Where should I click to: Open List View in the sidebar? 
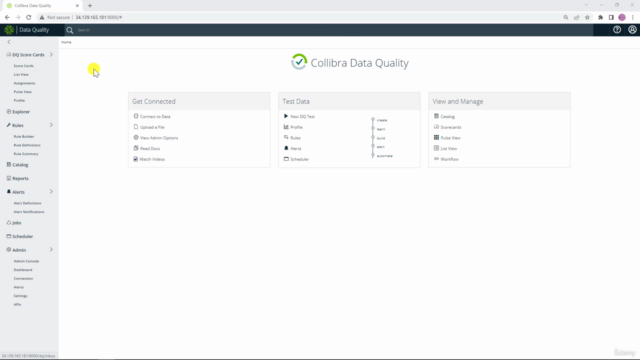pos(21,75)
